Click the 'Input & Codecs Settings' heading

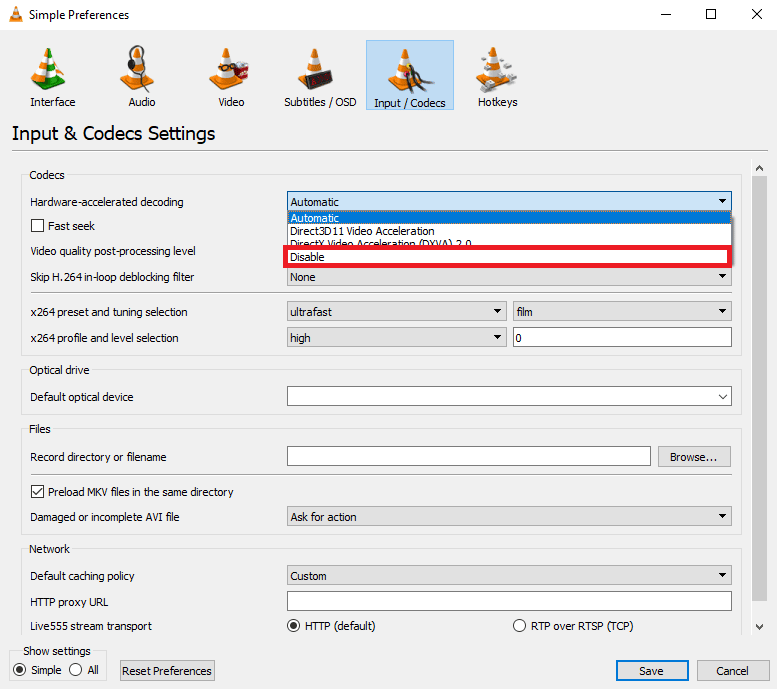coord(113,133)
